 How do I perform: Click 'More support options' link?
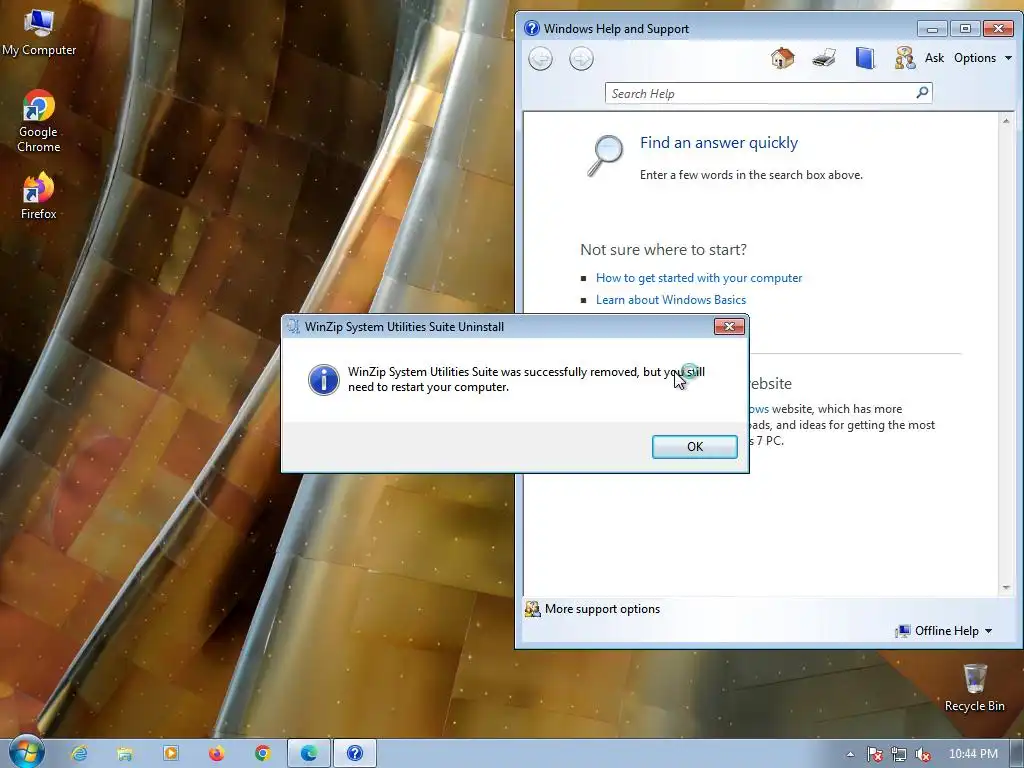point(602,609)
